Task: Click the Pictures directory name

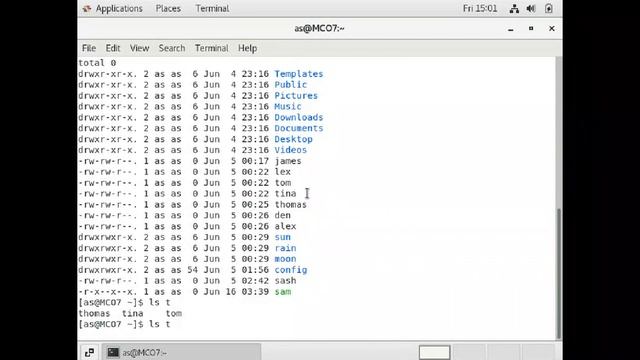Action: (296, 96)
